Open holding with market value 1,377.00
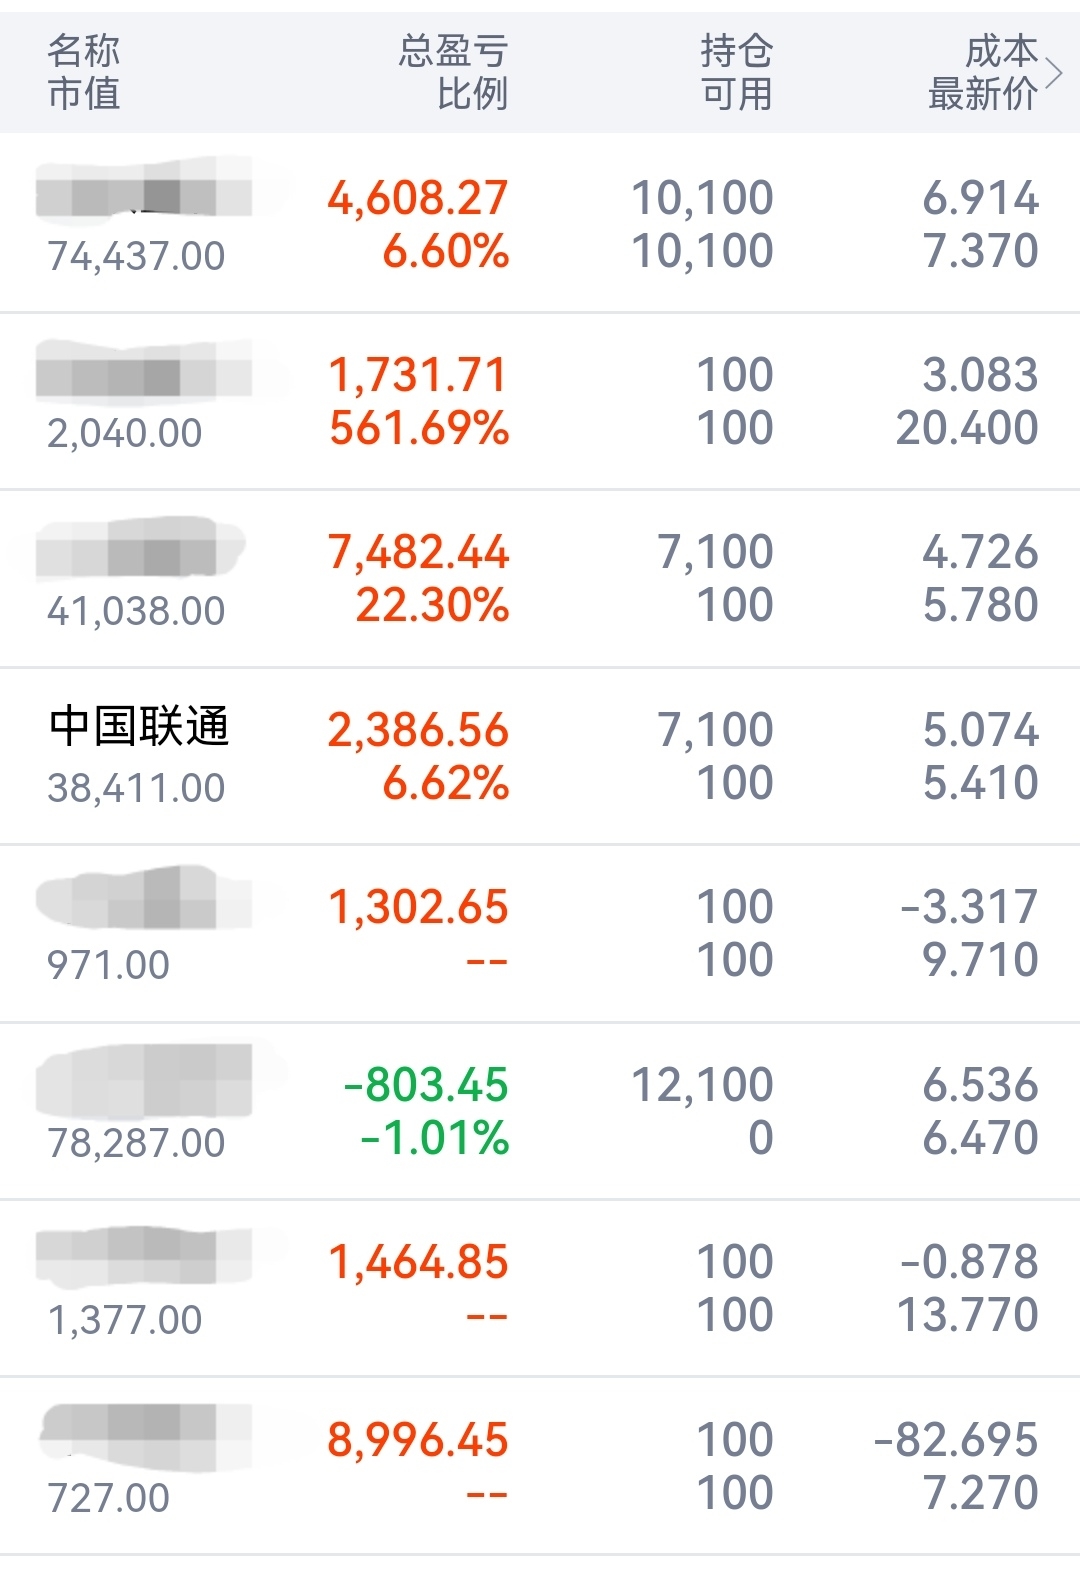The width and height of the screenshot is (1080, 1586). 540,1288
